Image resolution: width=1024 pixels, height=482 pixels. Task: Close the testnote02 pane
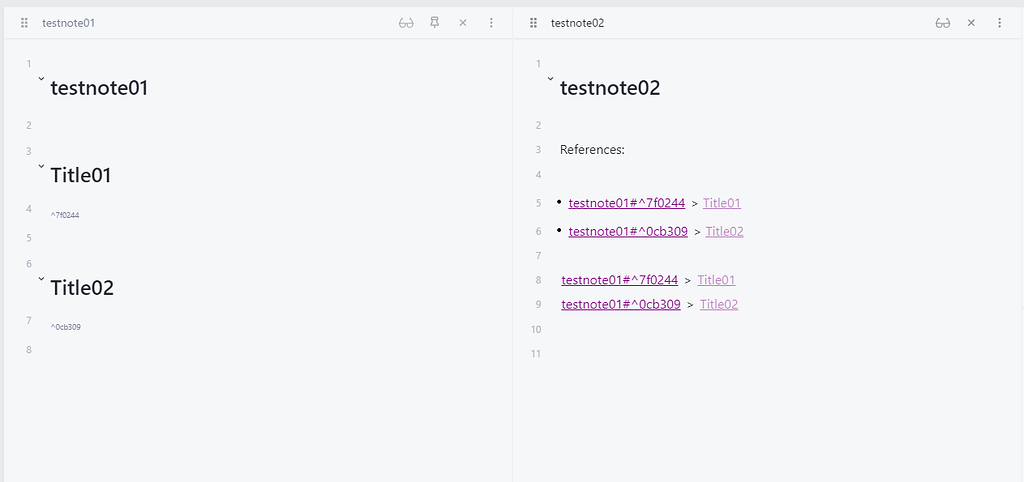pos(971,23)
